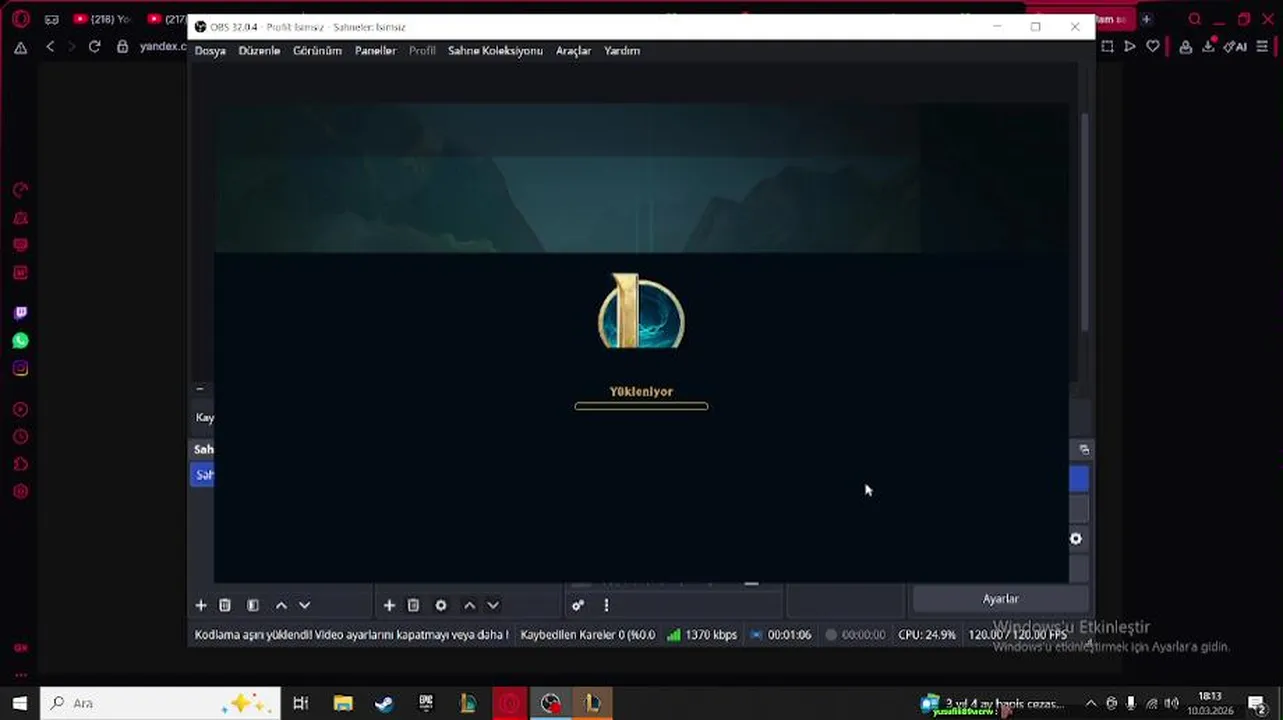Open Task View on taskbar
Screen dimensions: 1283x720
(300, 703)
